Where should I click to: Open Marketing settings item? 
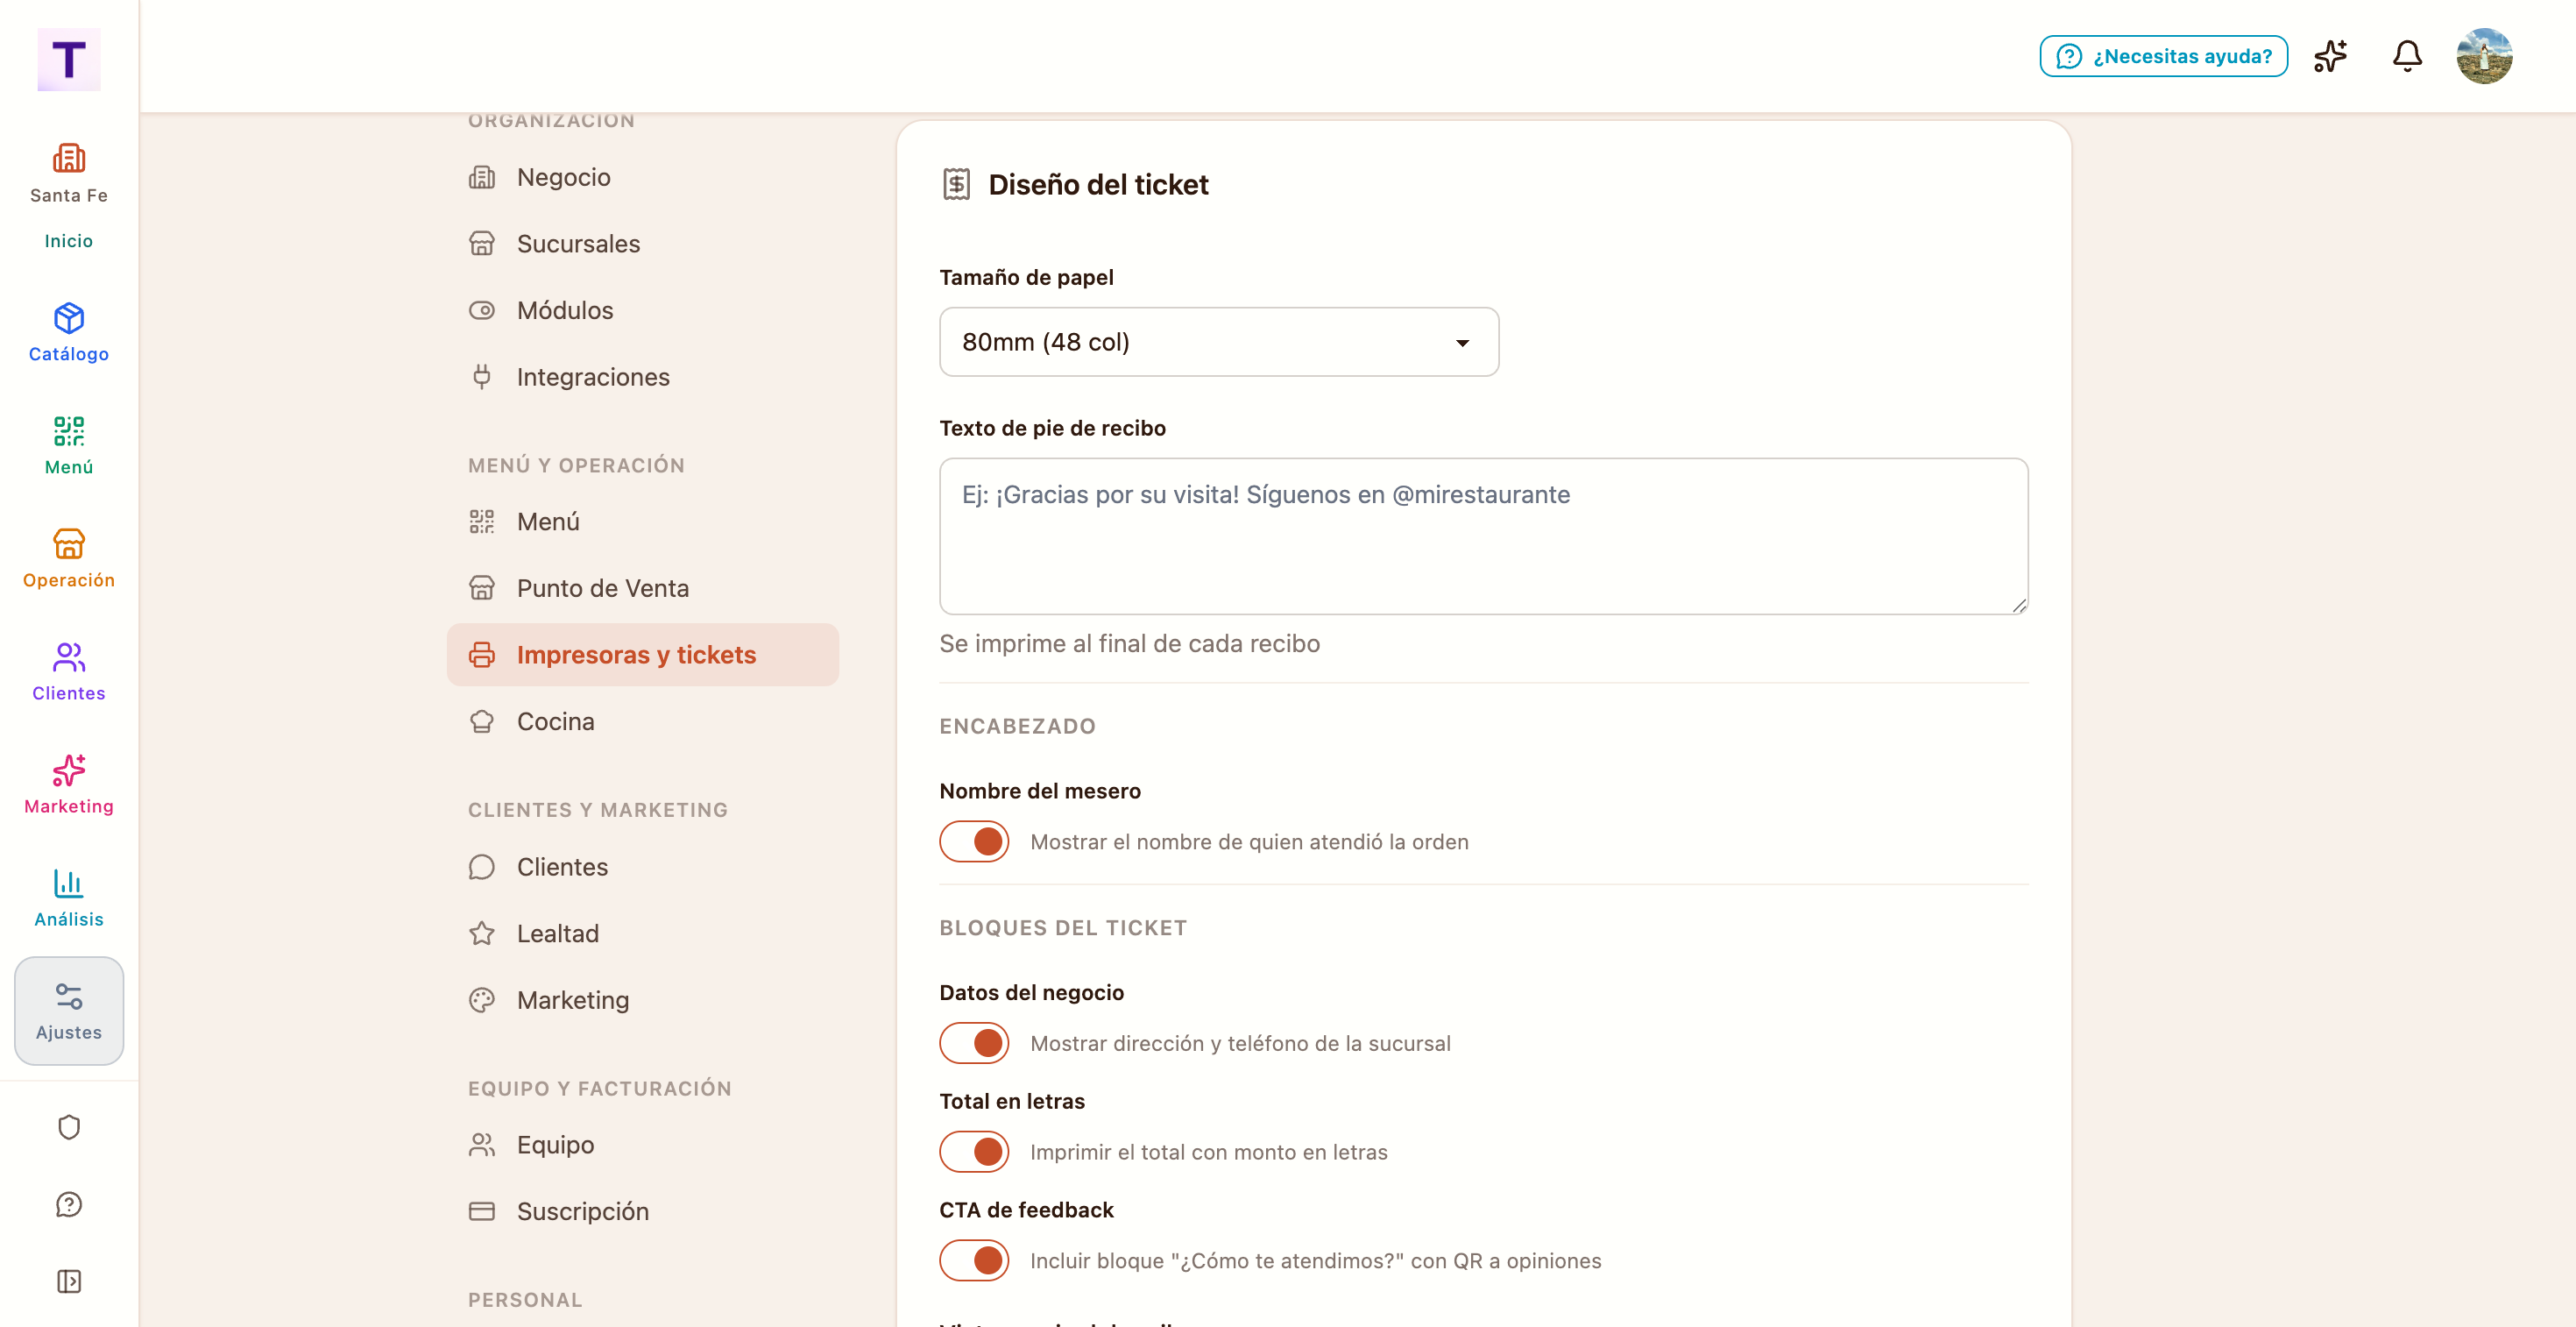pyautogui.click(x=642, y=1000)
